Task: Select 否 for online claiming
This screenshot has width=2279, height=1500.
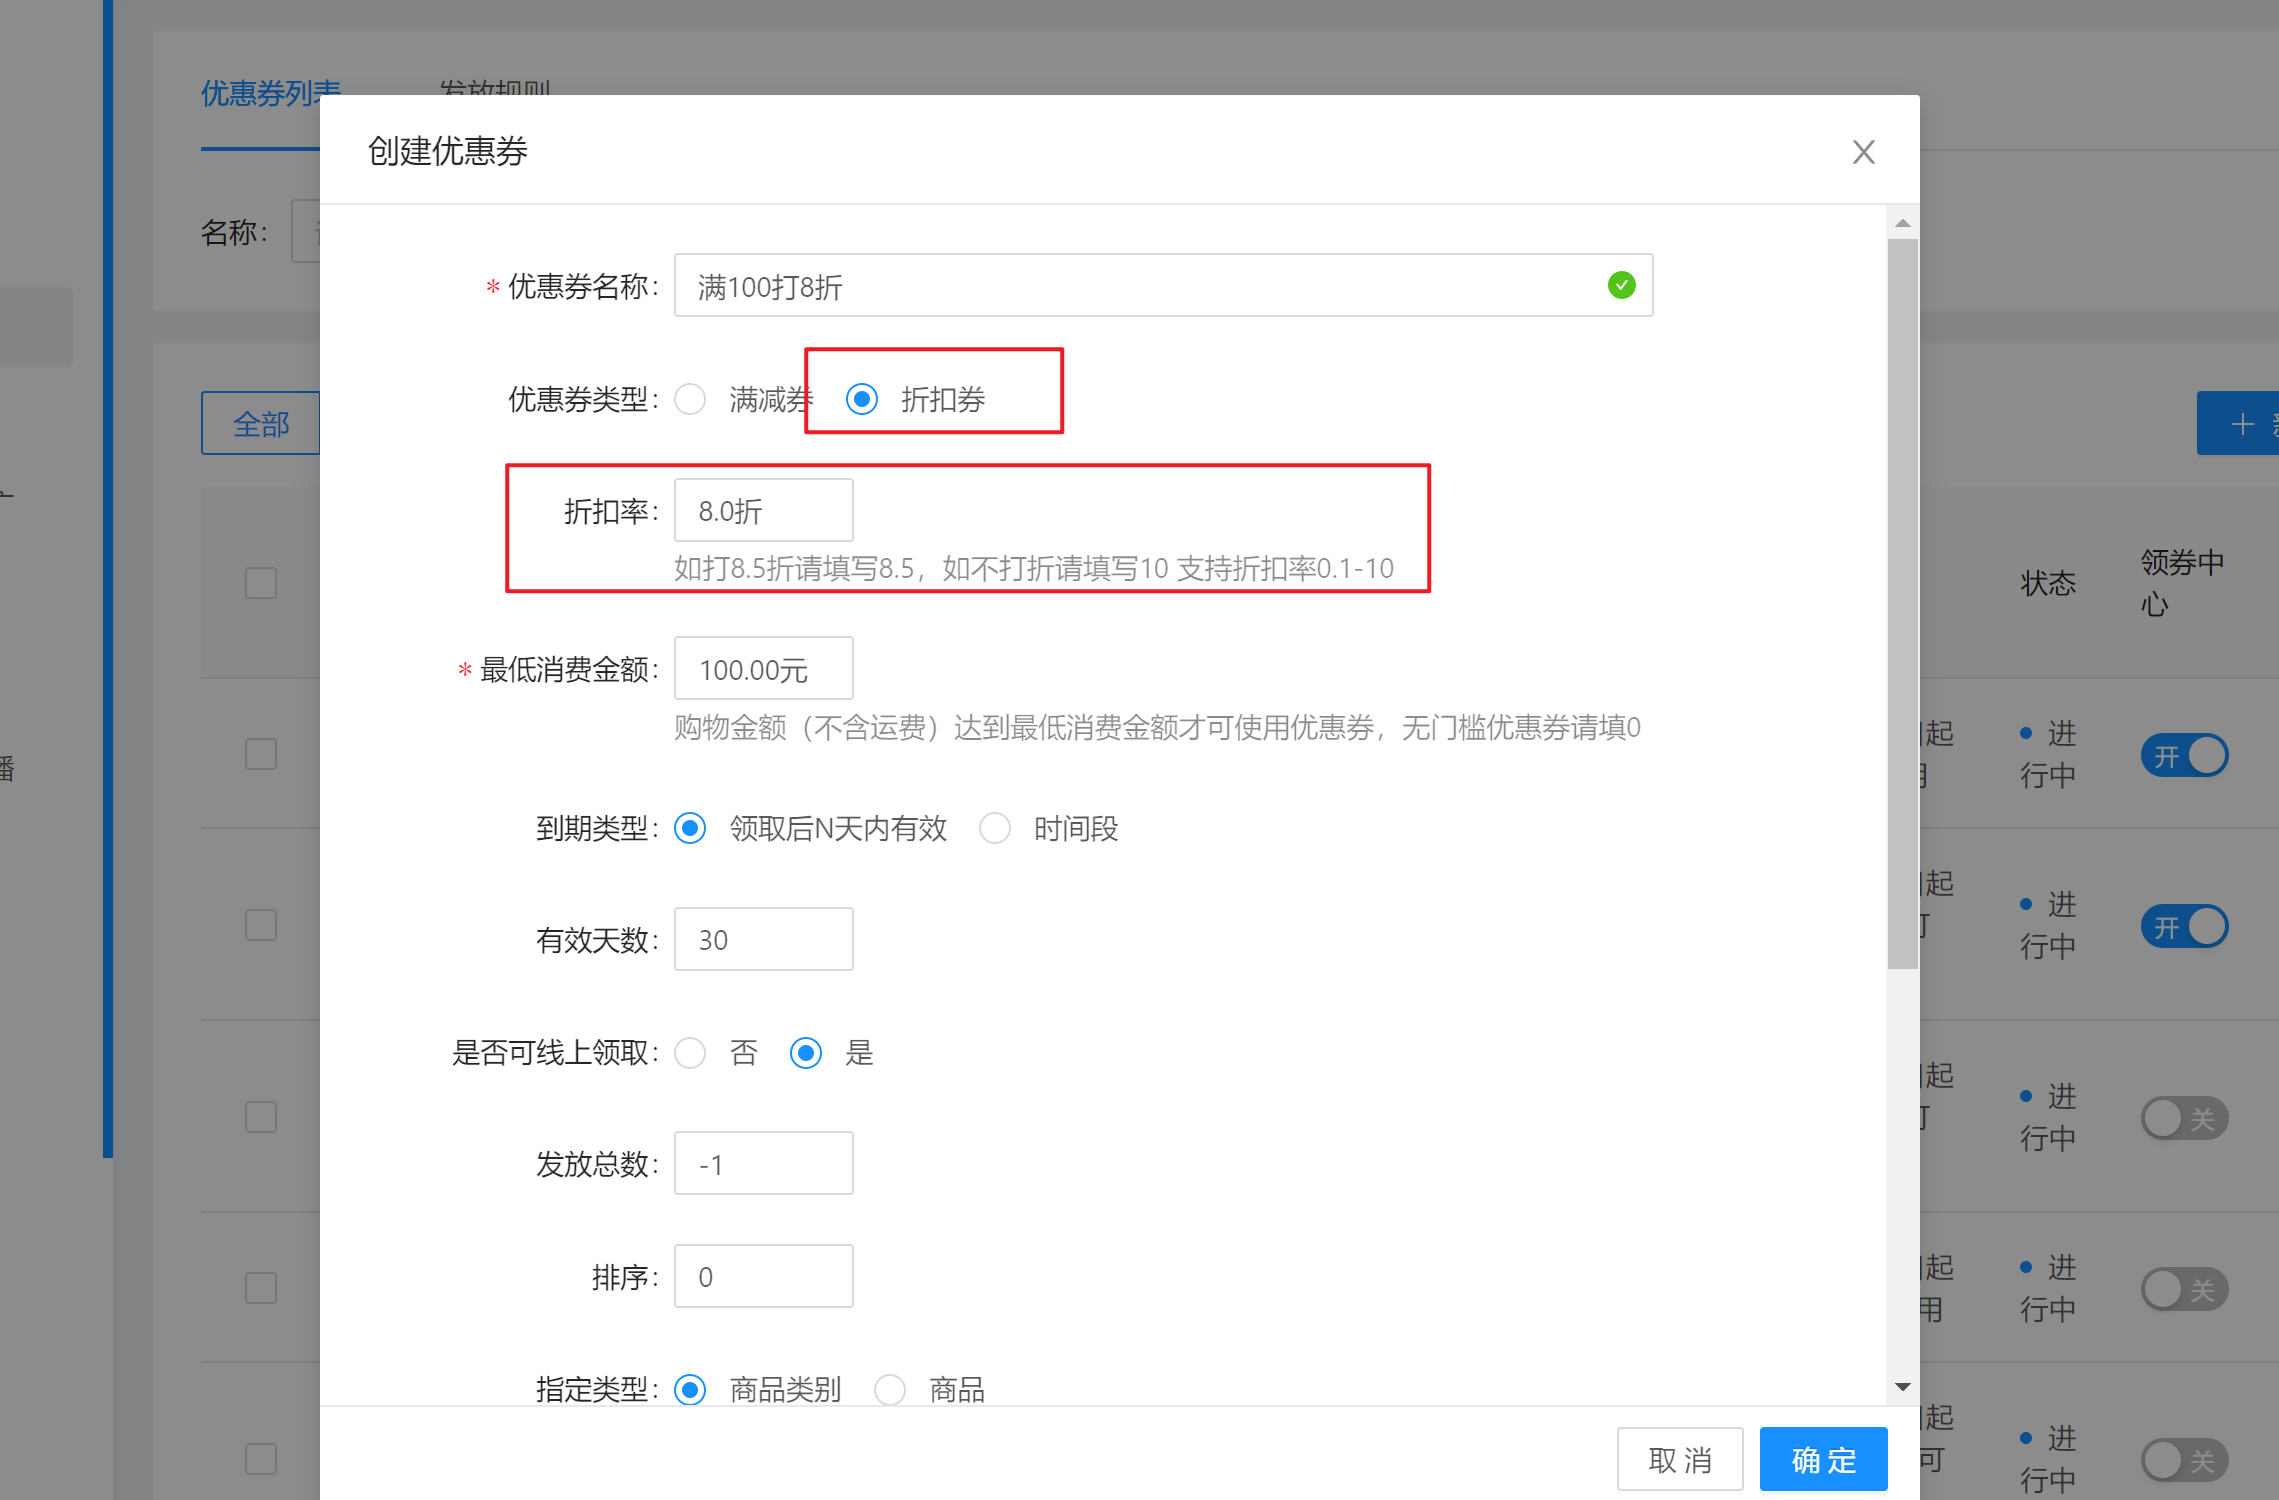Action: (x=690, y=1053)
